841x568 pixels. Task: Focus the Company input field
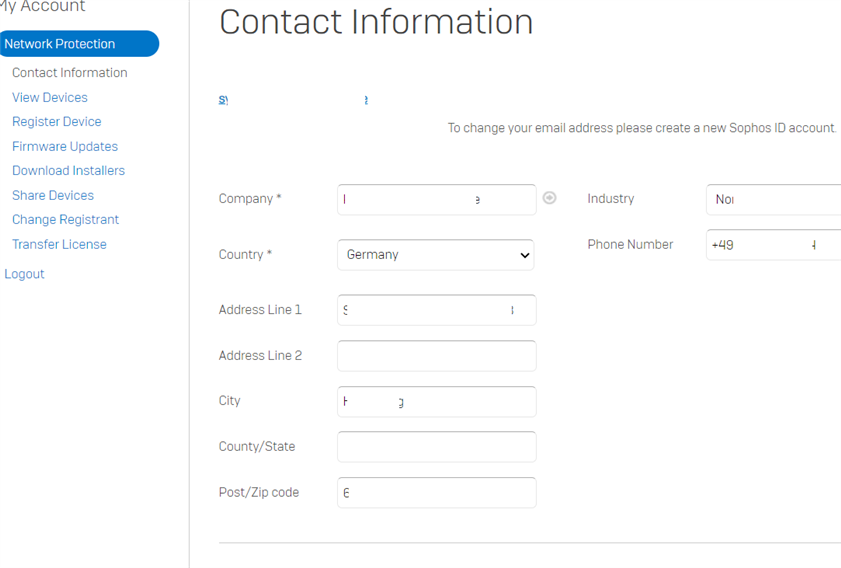click(x=437, y=200)
